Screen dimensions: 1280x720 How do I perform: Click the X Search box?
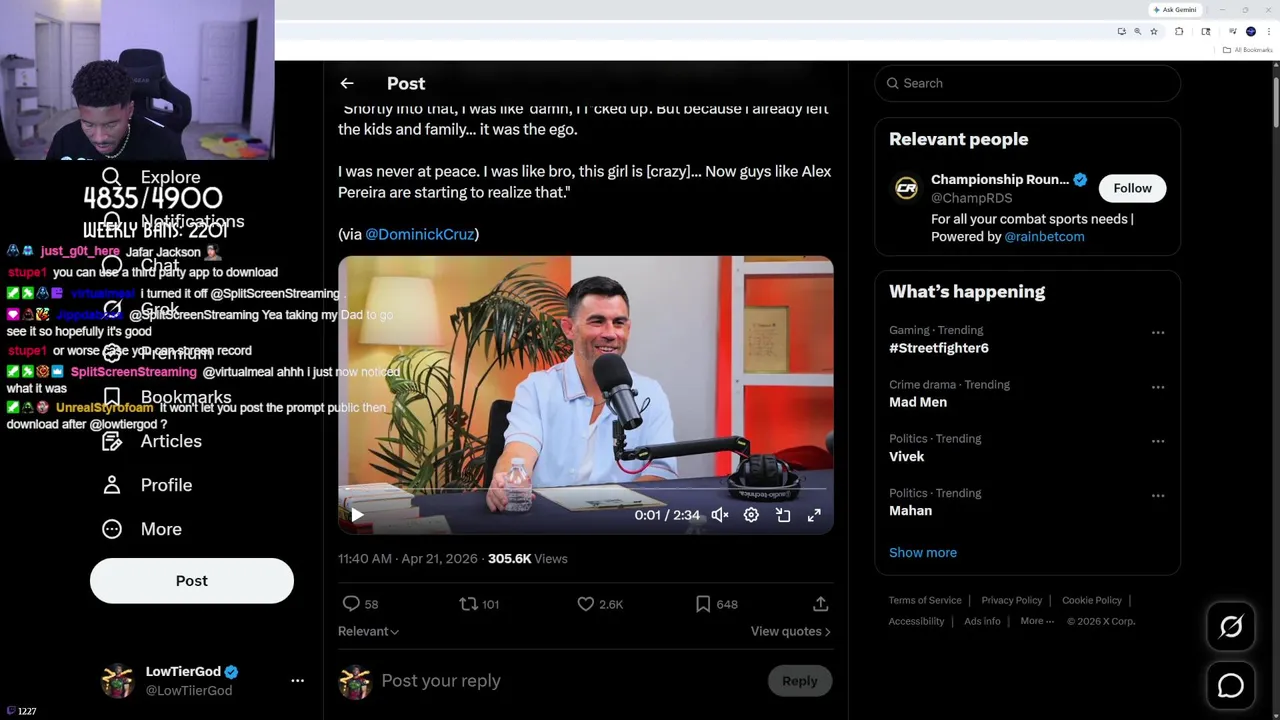point(1028,83)
